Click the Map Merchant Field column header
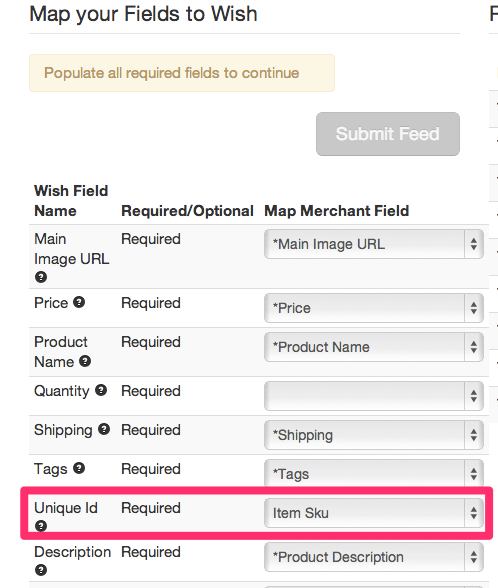This screenshot has height=588, width=498. pos(337,211)
